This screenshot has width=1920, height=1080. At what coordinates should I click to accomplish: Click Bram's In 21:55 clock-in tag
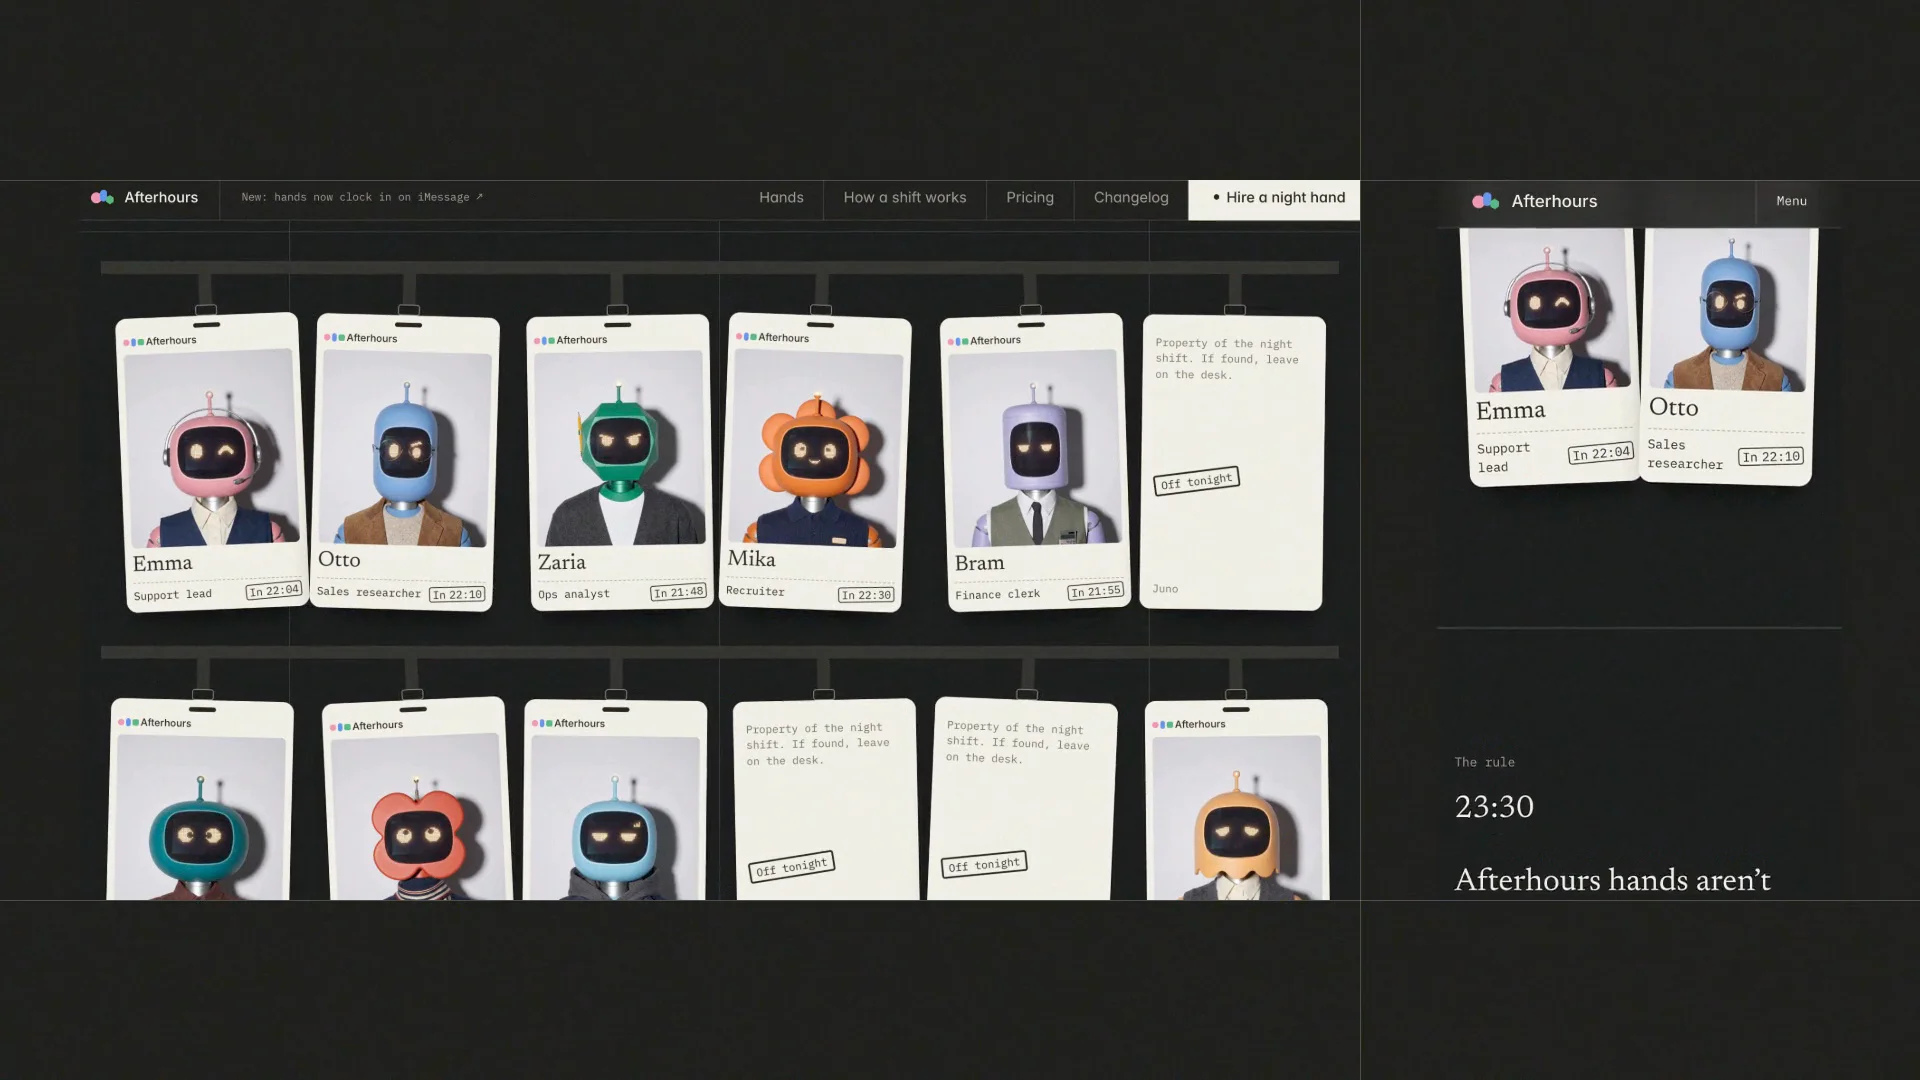(1096, 591)
